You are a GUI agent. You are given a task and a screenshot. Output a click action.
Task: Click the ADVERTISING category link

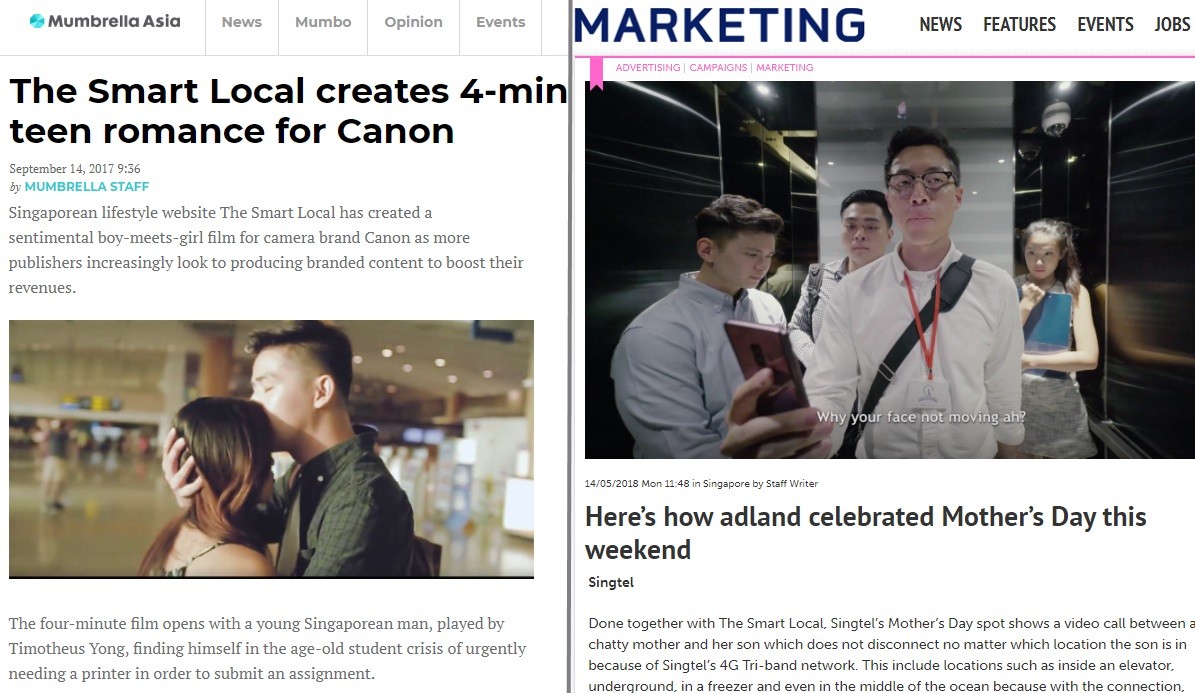[648, 67]
